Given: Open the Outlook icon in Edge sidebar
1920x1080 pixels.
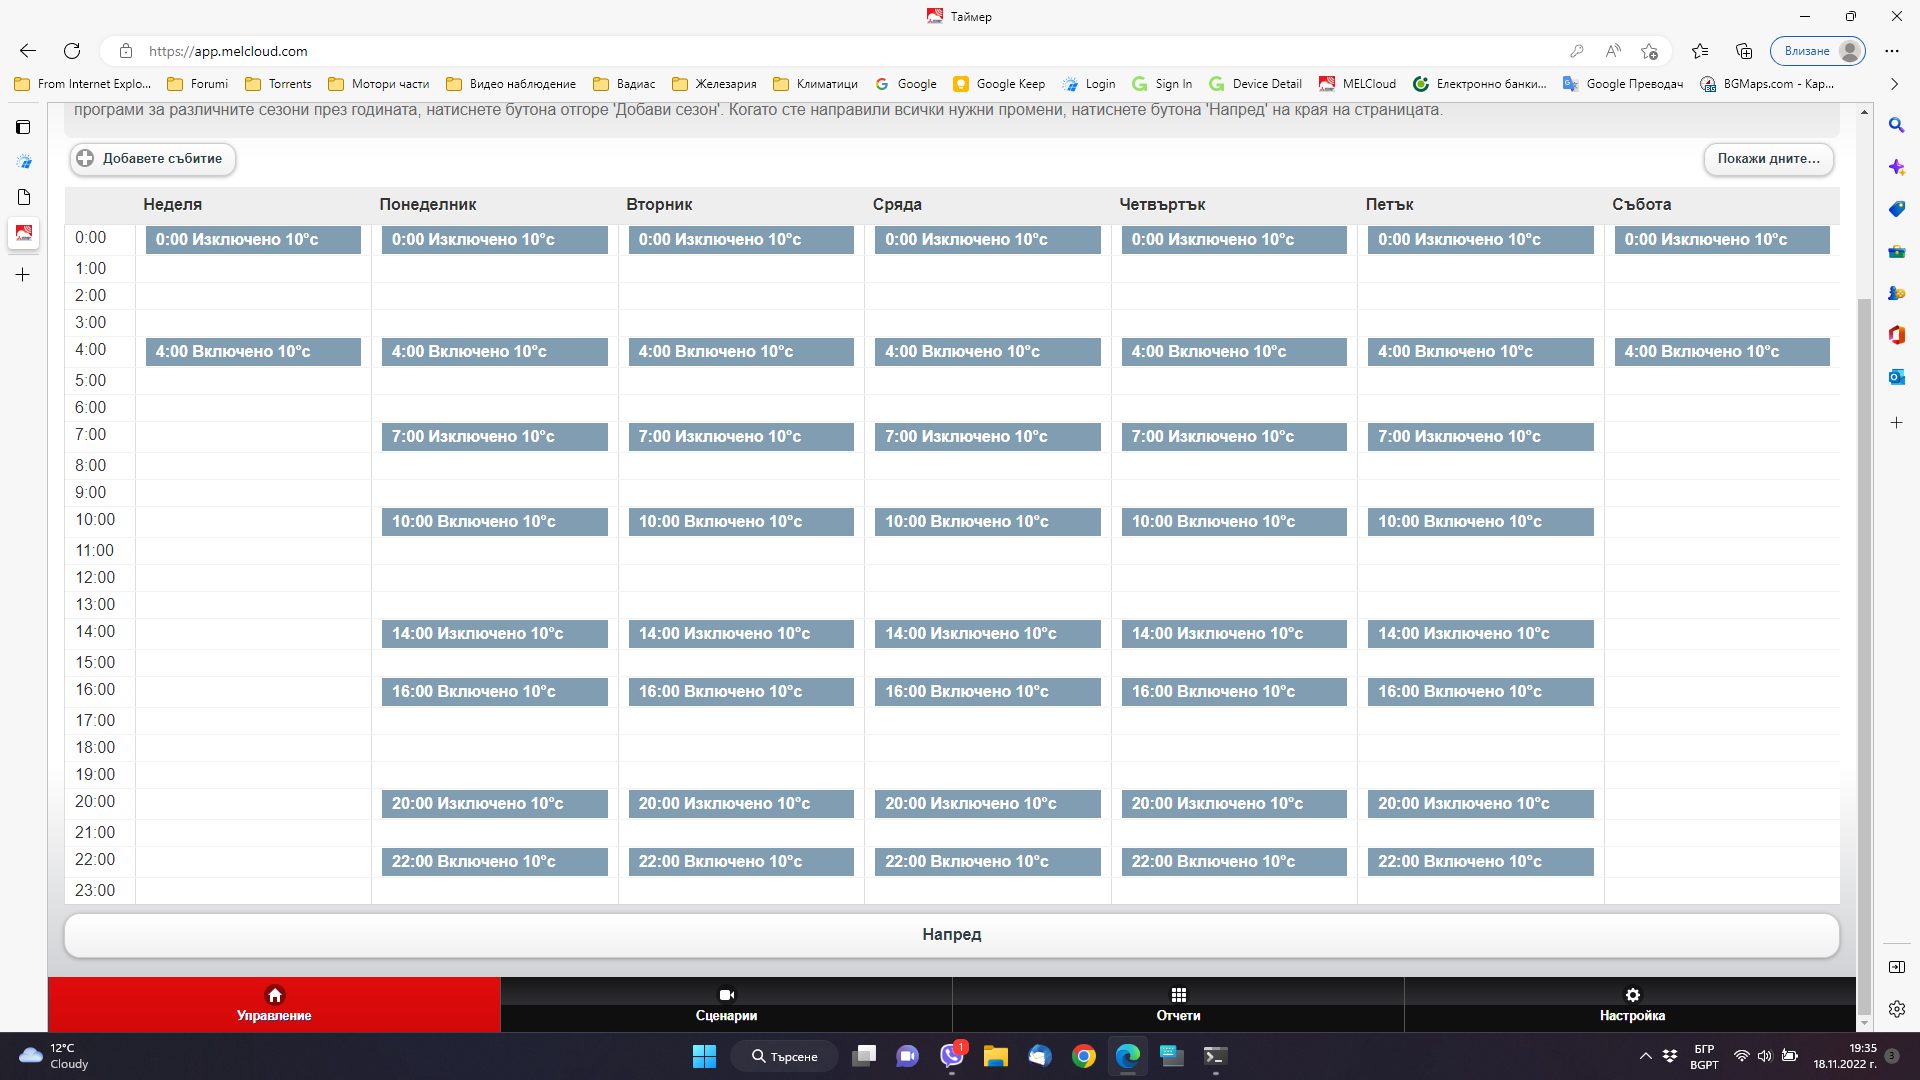Looking at the screenshot, I should 1896,377.
